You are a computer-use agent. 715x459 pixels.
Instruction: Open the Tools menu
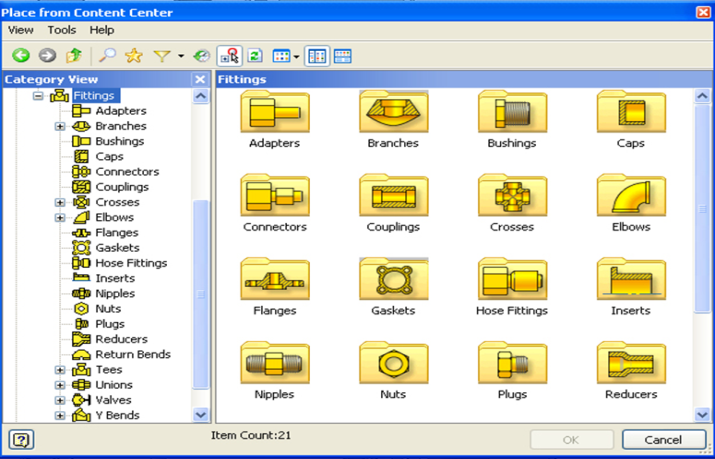[x=62, y=30]
